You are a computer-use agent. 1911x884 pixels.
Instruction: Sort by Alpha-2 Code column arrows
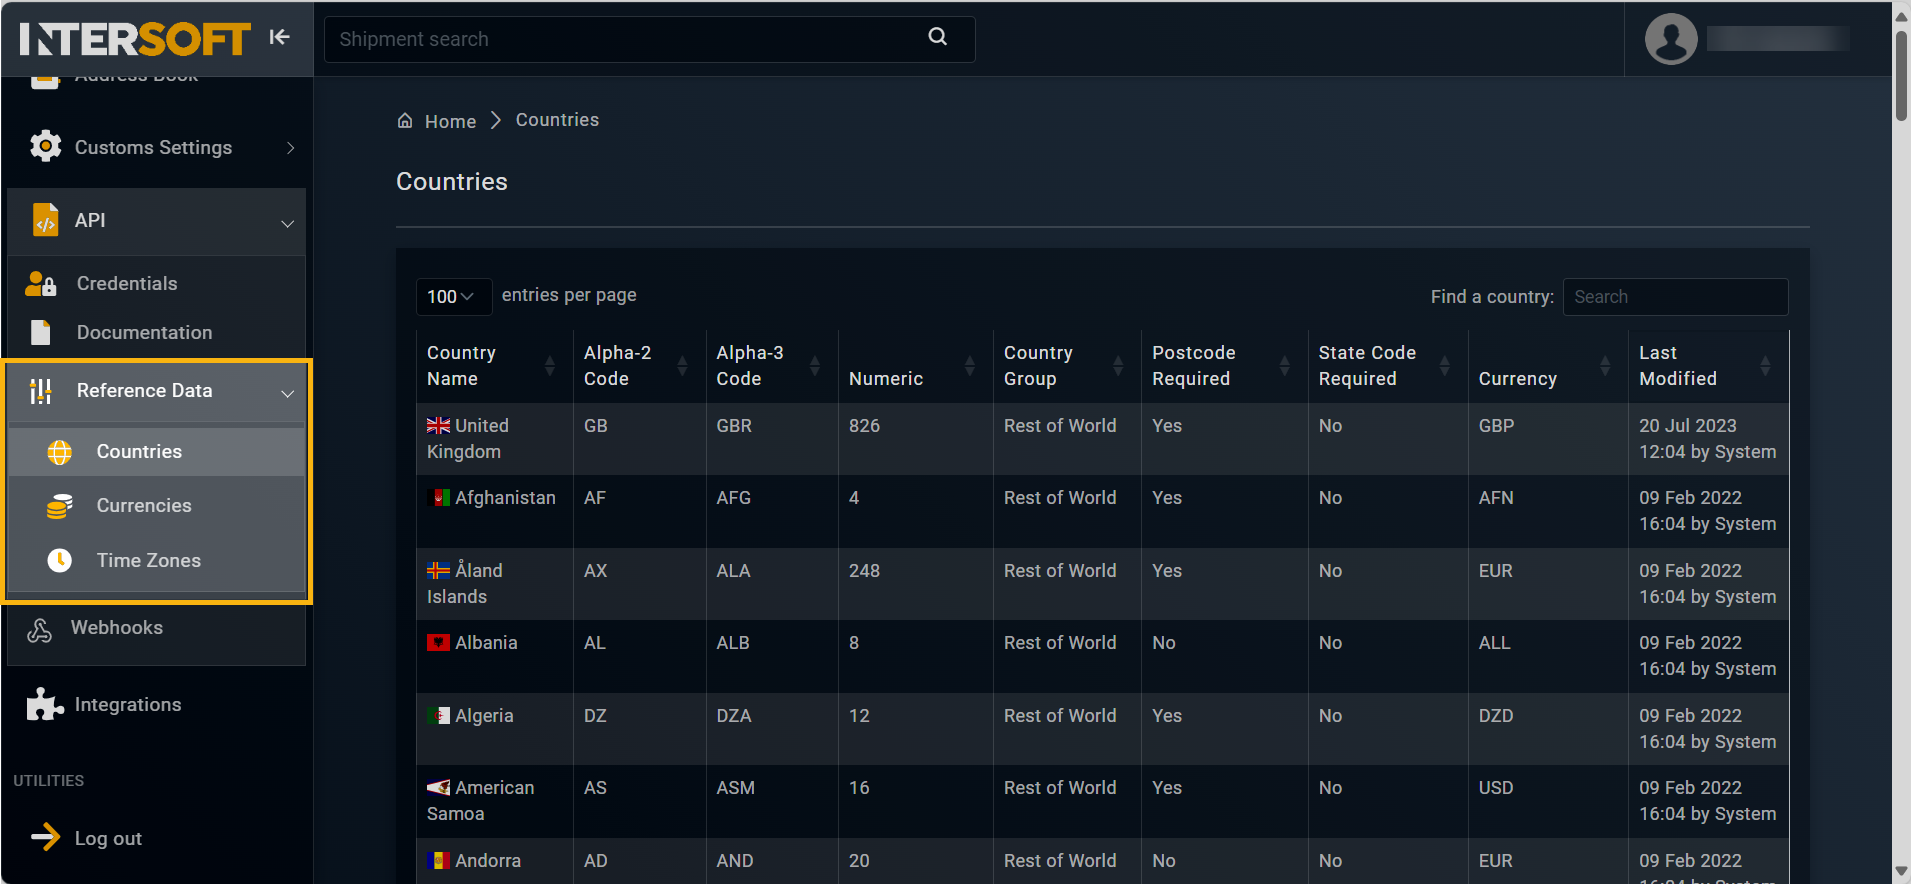682,366
